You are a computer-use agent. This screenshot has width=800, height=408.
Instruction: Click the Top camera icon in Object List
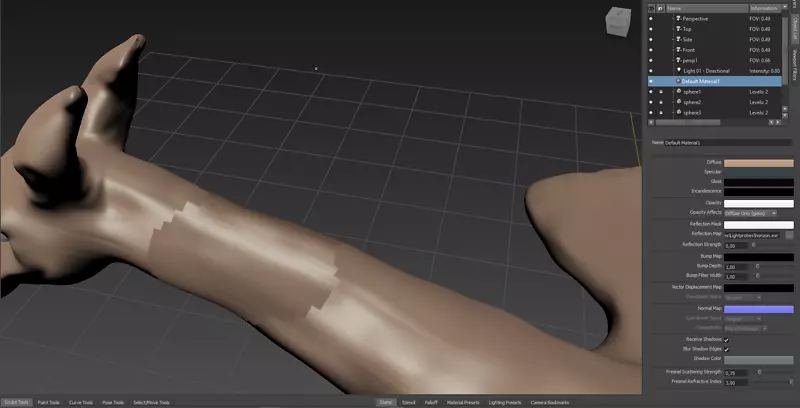pos(679,29)
